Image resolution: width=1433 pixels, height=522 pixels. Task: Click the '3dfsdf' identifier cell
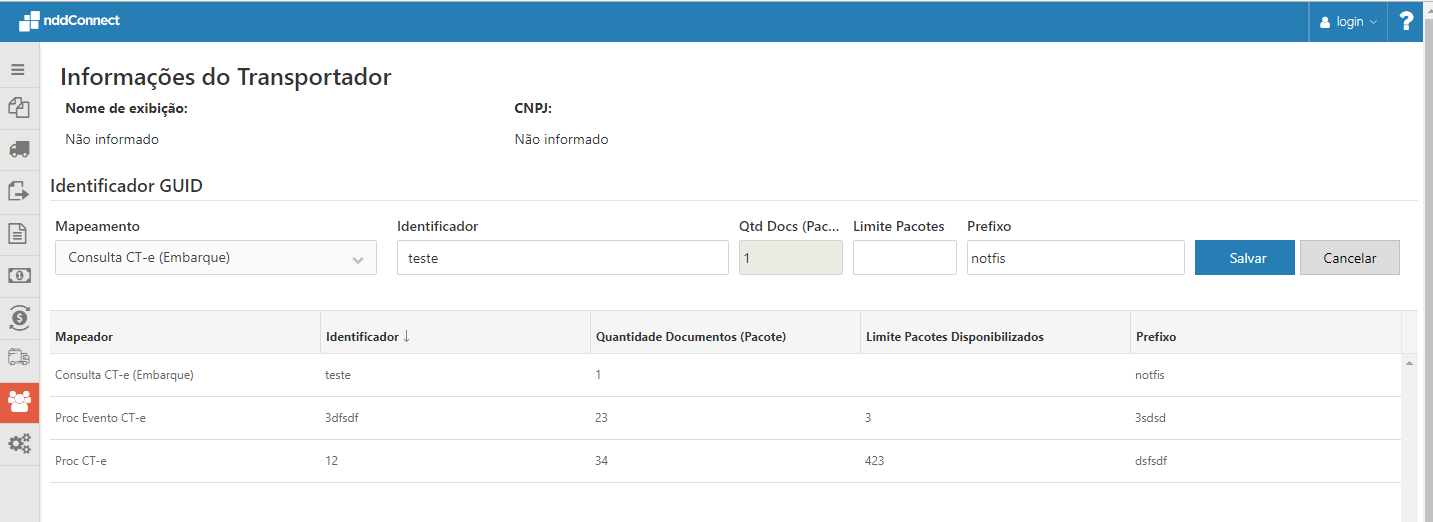(342, 418)
